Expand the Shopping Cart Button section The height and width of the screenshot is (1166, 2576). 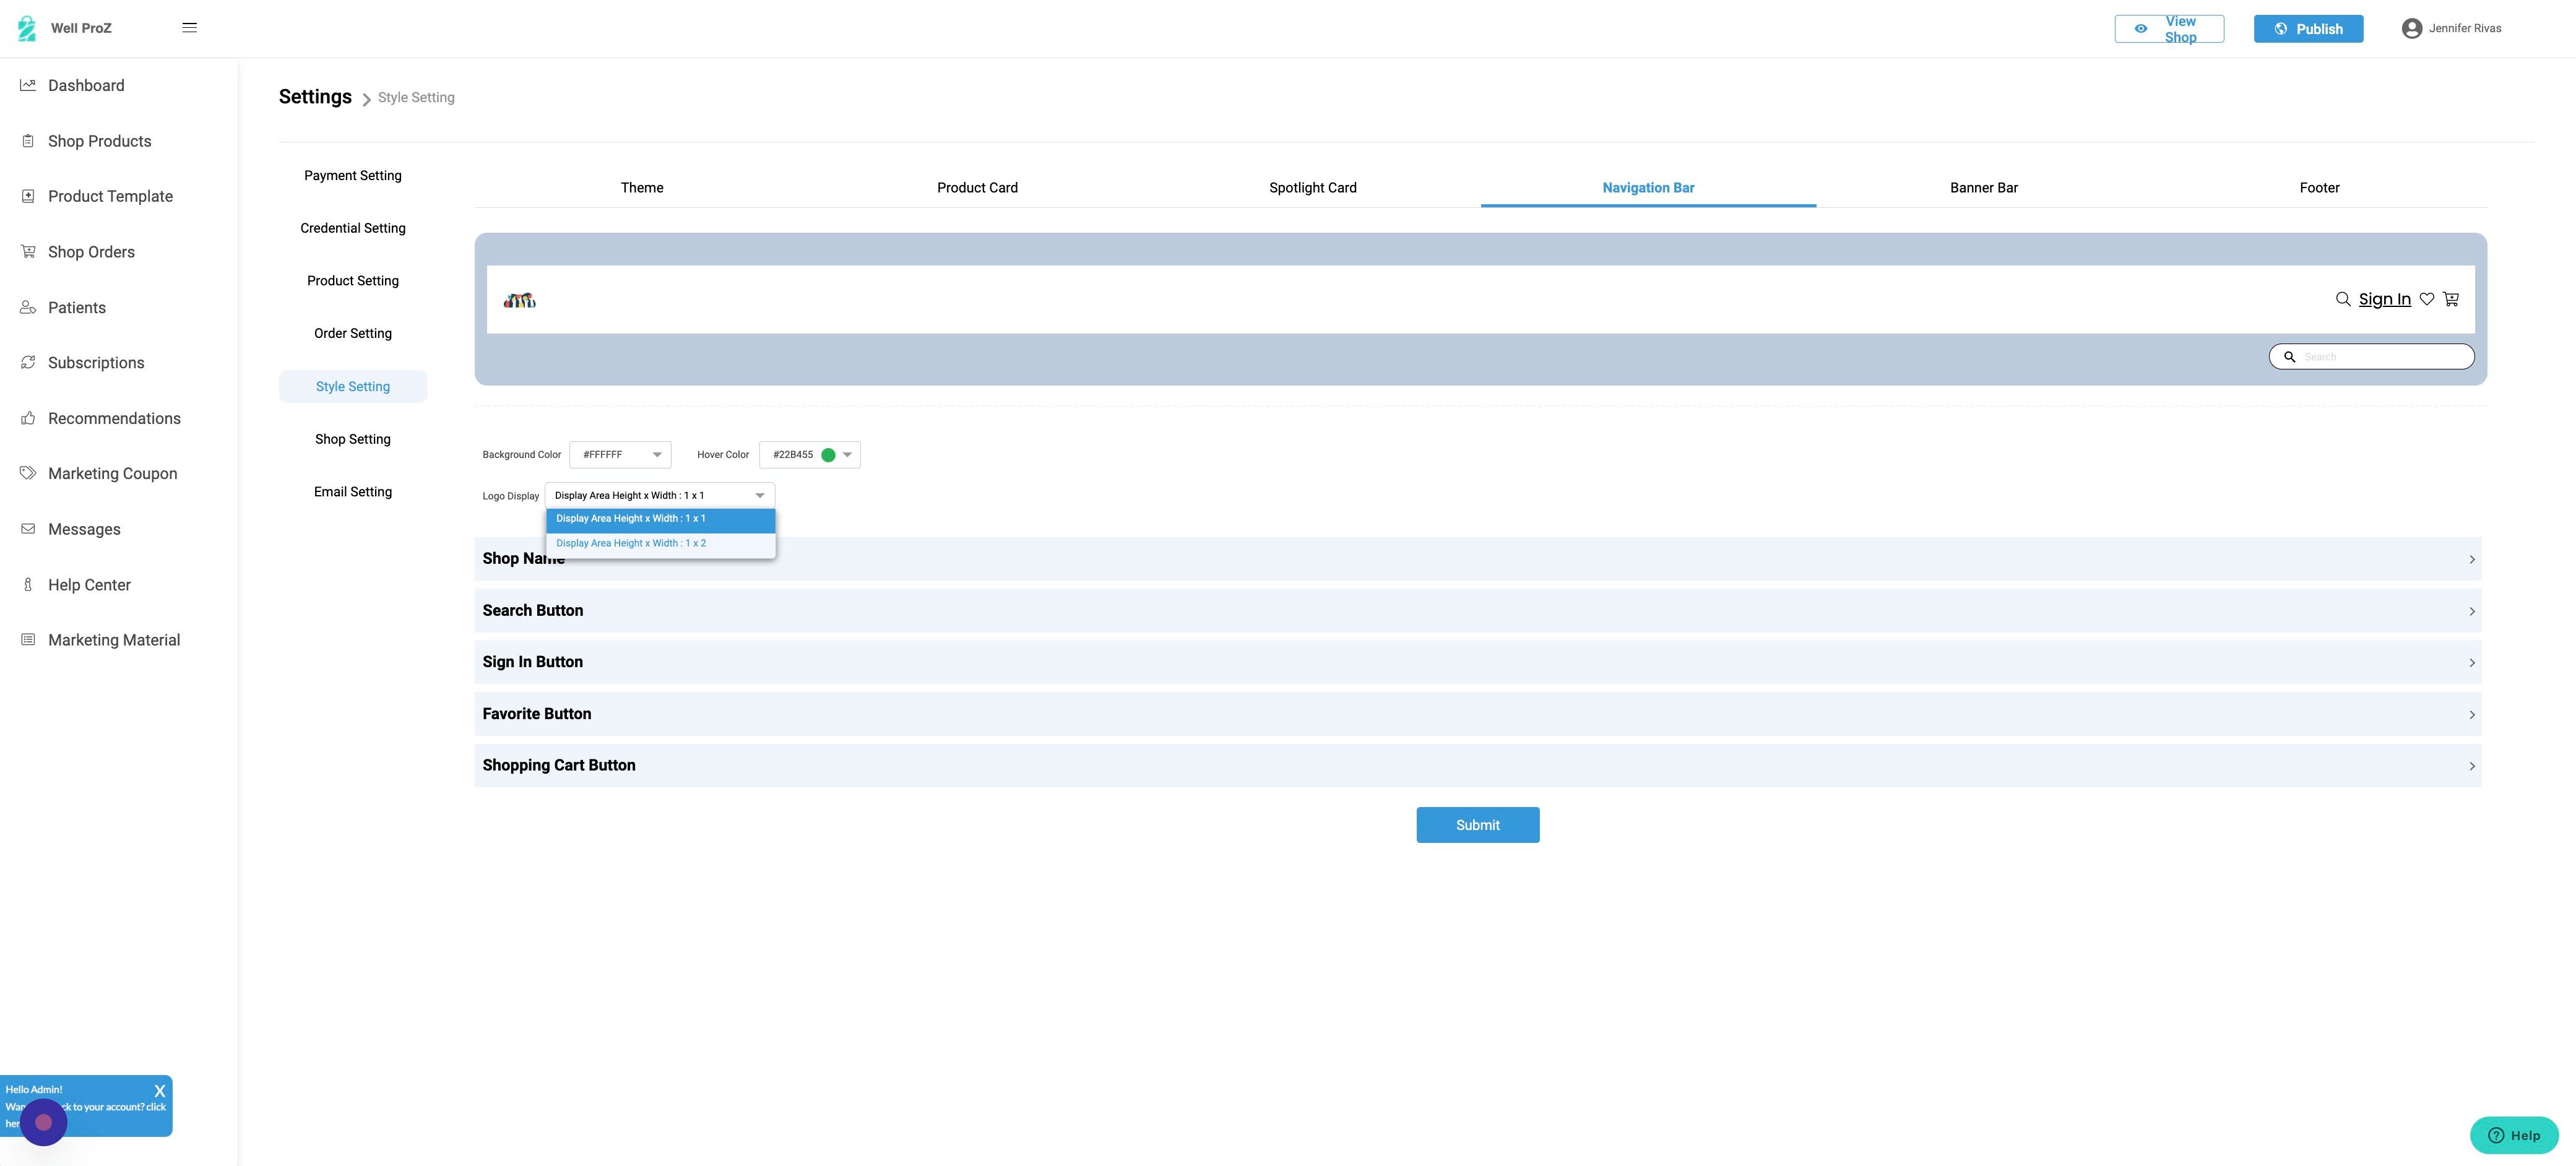(x=1478, y=766)
